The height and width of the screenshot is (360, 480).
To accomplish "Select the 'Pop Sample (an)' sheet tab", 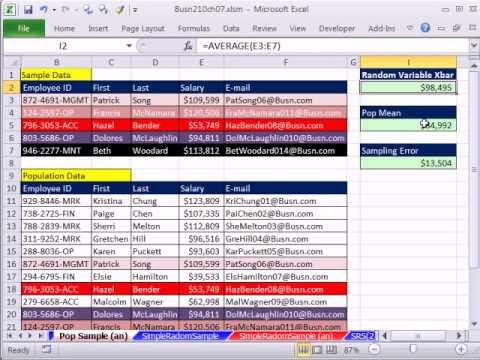I will pos(93,336).
